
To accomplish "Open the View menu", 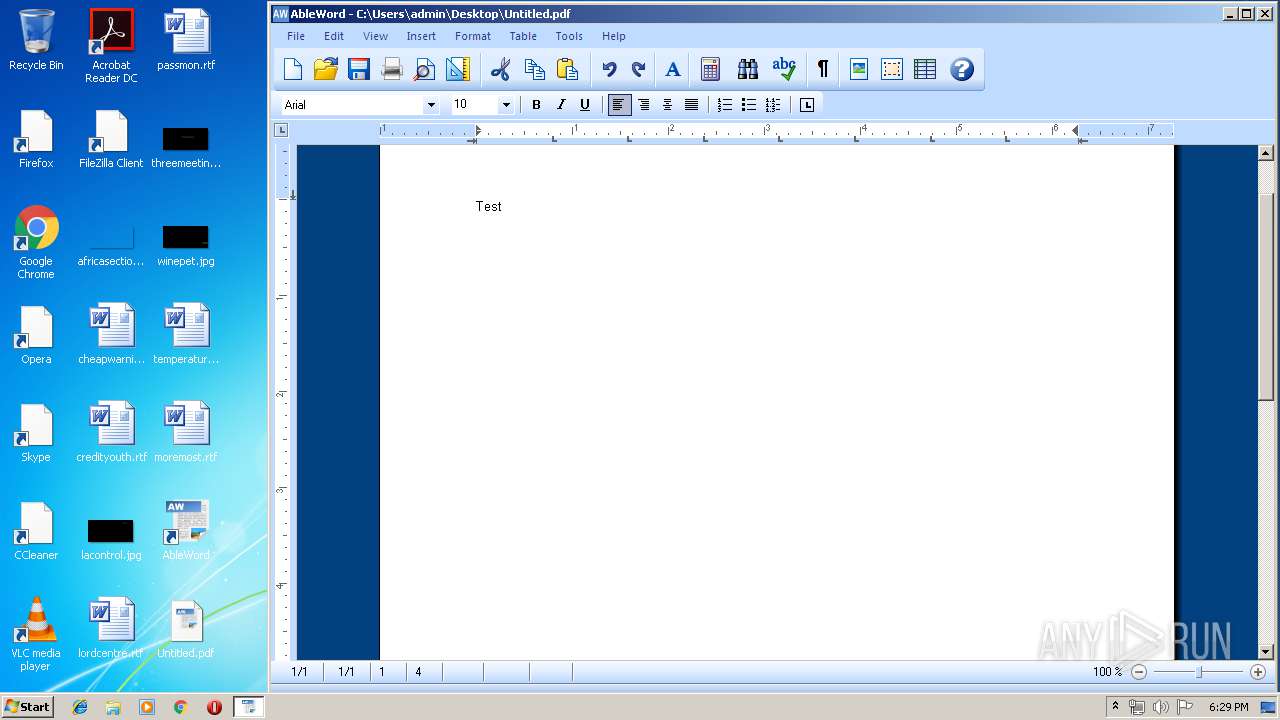I will pos(375,36).
